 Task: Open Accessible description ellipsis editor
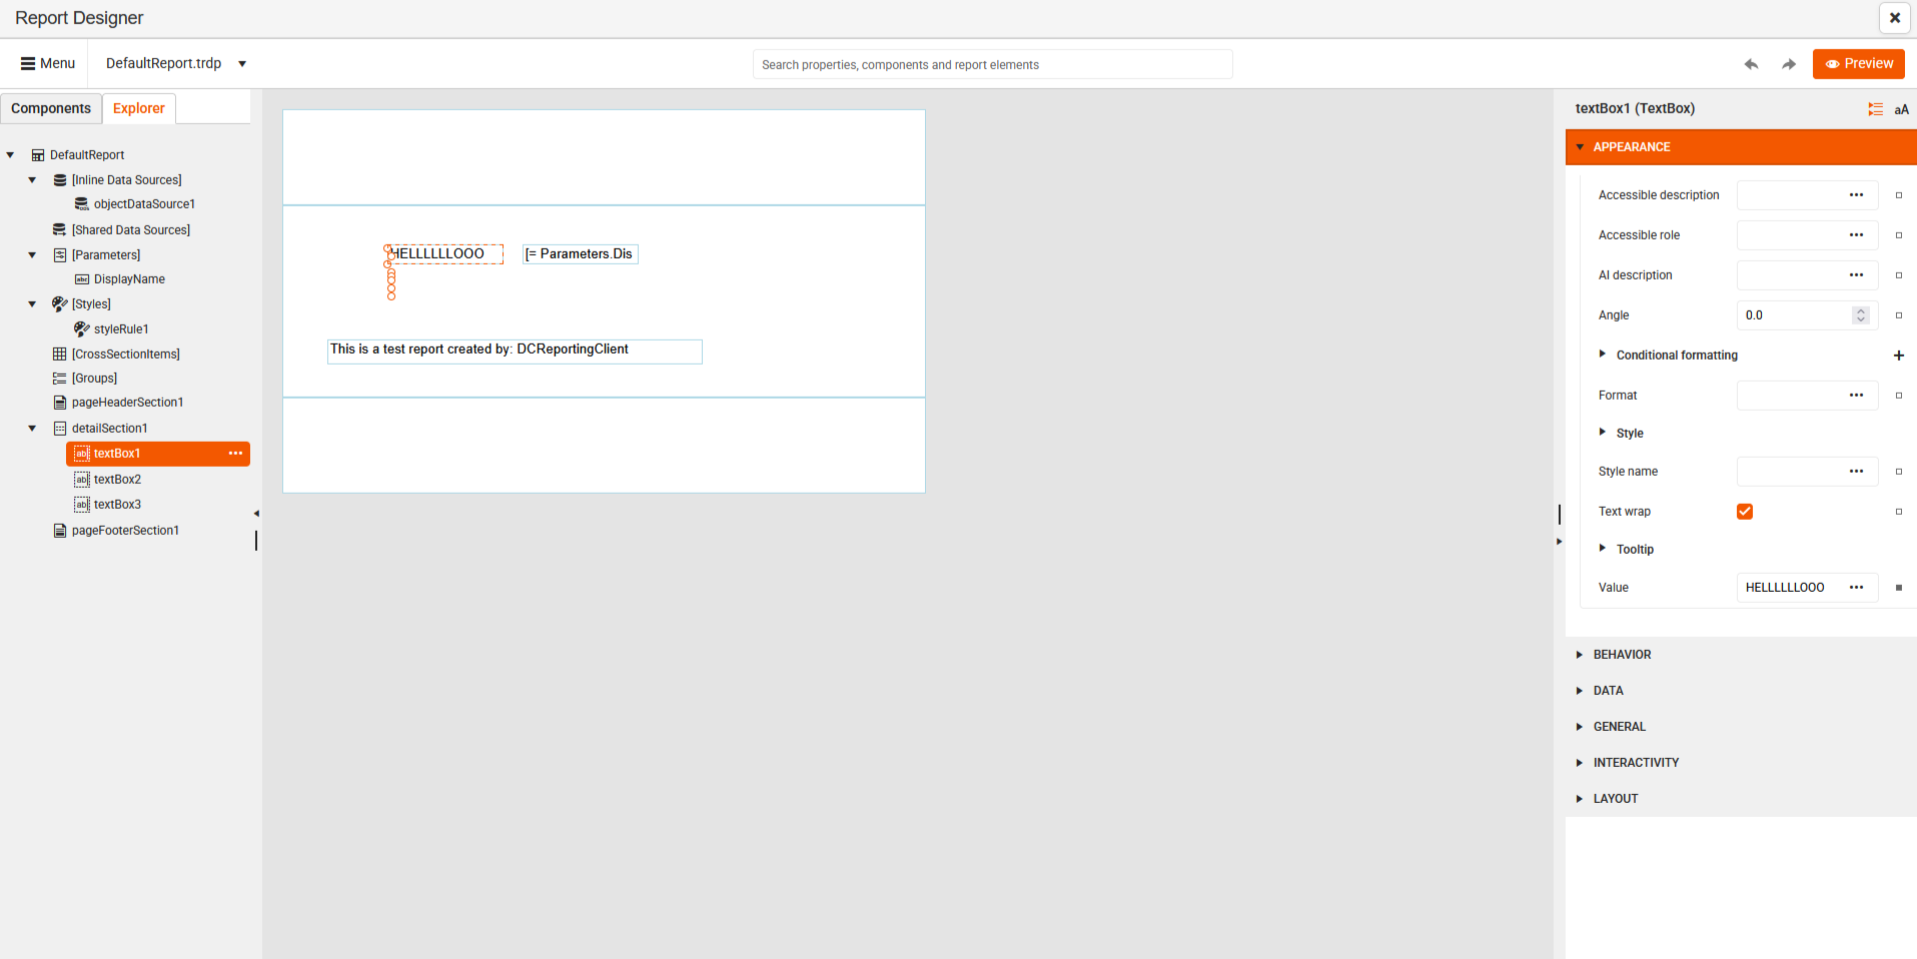[x=1856, y=195]
